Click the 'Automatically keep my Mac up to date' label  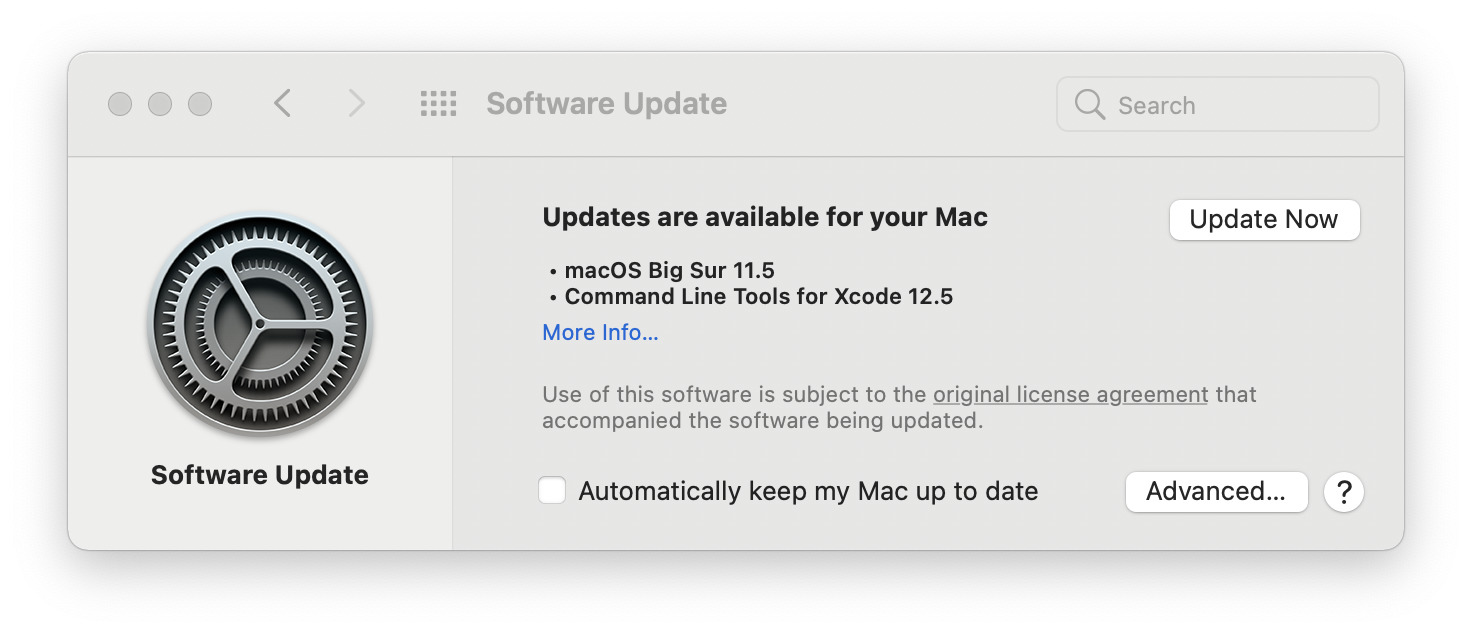coord(808,491)
